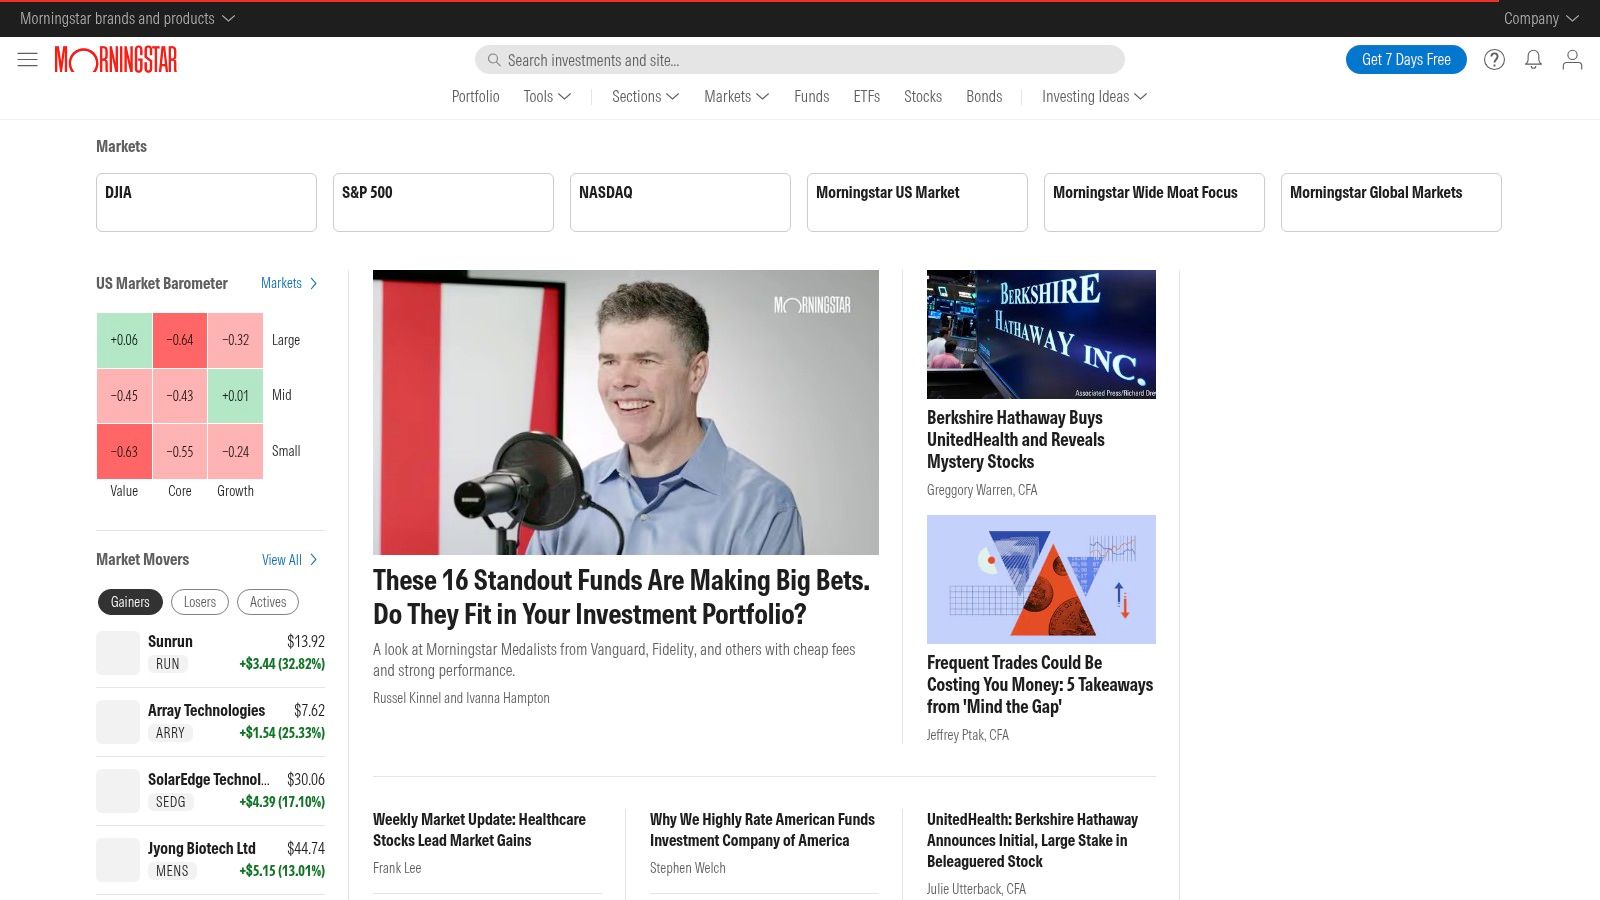This screenshot has height=900, width=1600.
Task: Open Array Technologies stock entry
Action: [x=211, y=722]
